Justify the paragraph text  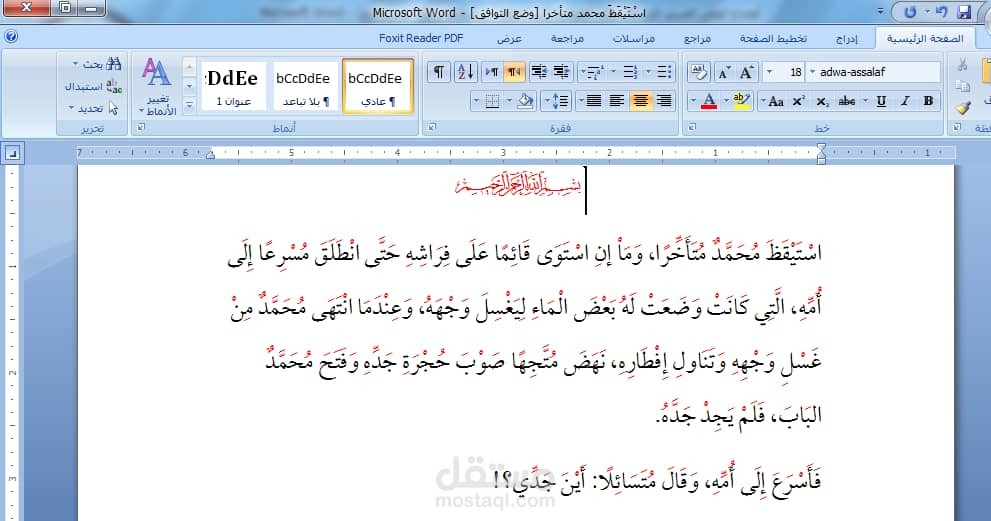(593, 101)
